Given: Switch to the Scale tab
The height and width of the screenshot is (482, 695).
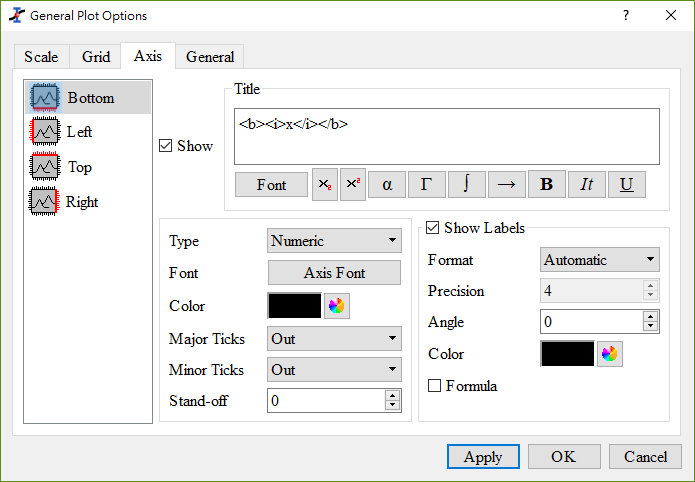Looking at the screenshot, I should [x=41, y=57].
